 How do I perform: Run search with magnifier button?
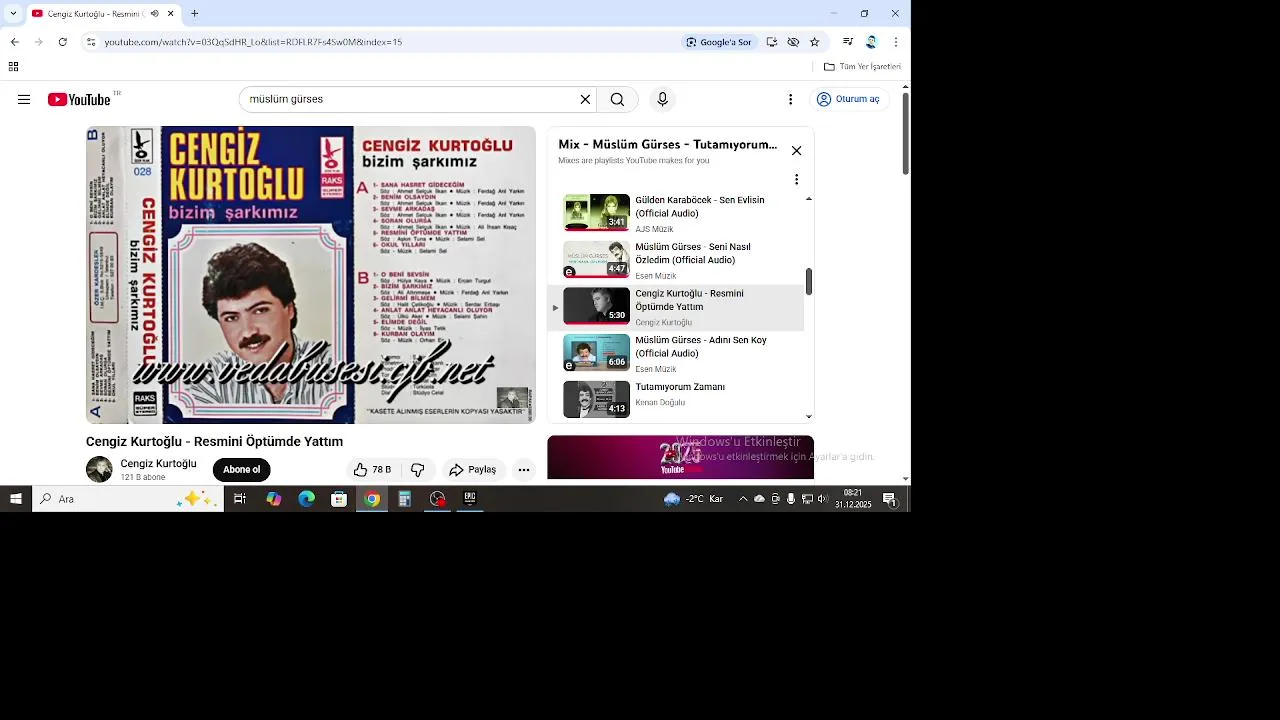tap(617, 99)
